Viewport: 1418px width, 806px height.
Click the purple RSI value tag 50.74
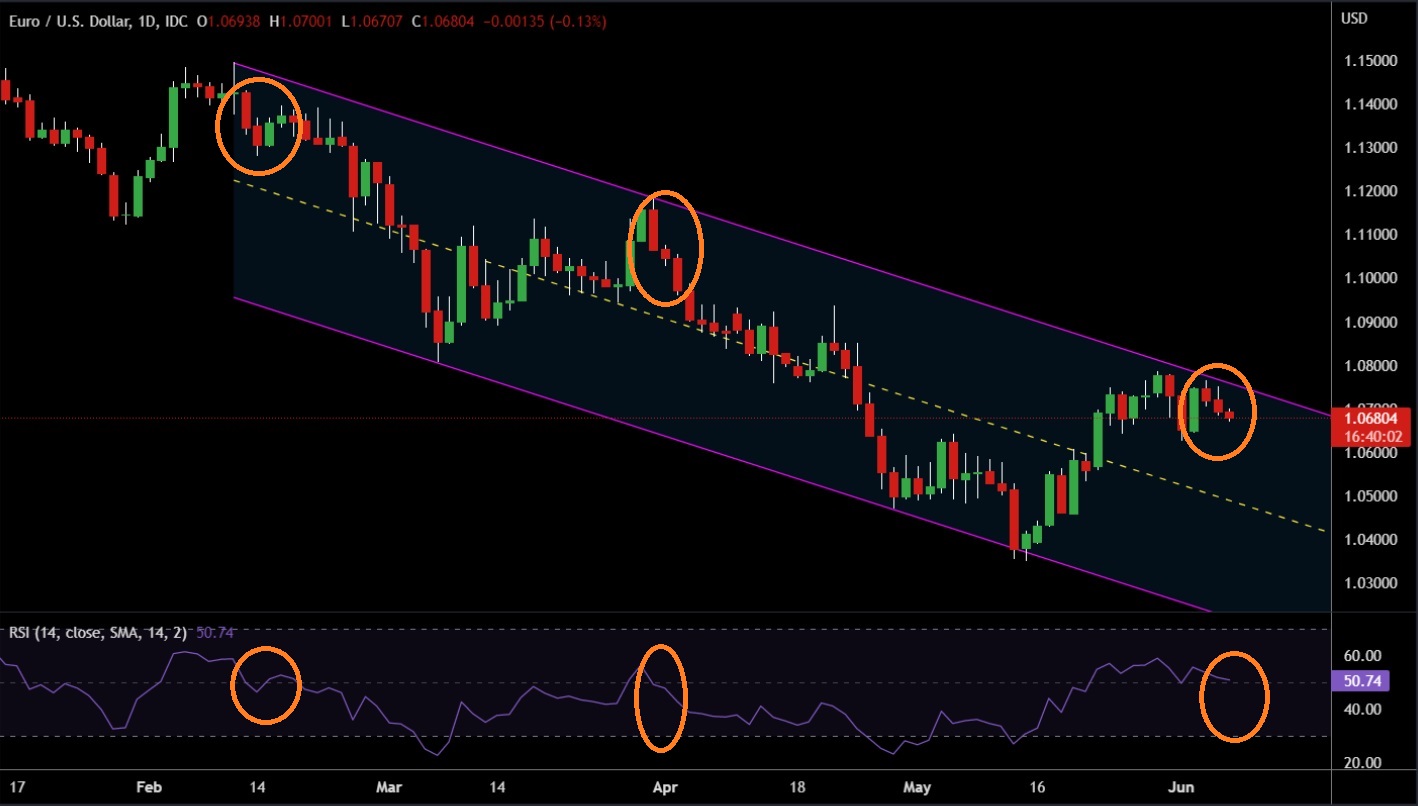(1362, 681)
